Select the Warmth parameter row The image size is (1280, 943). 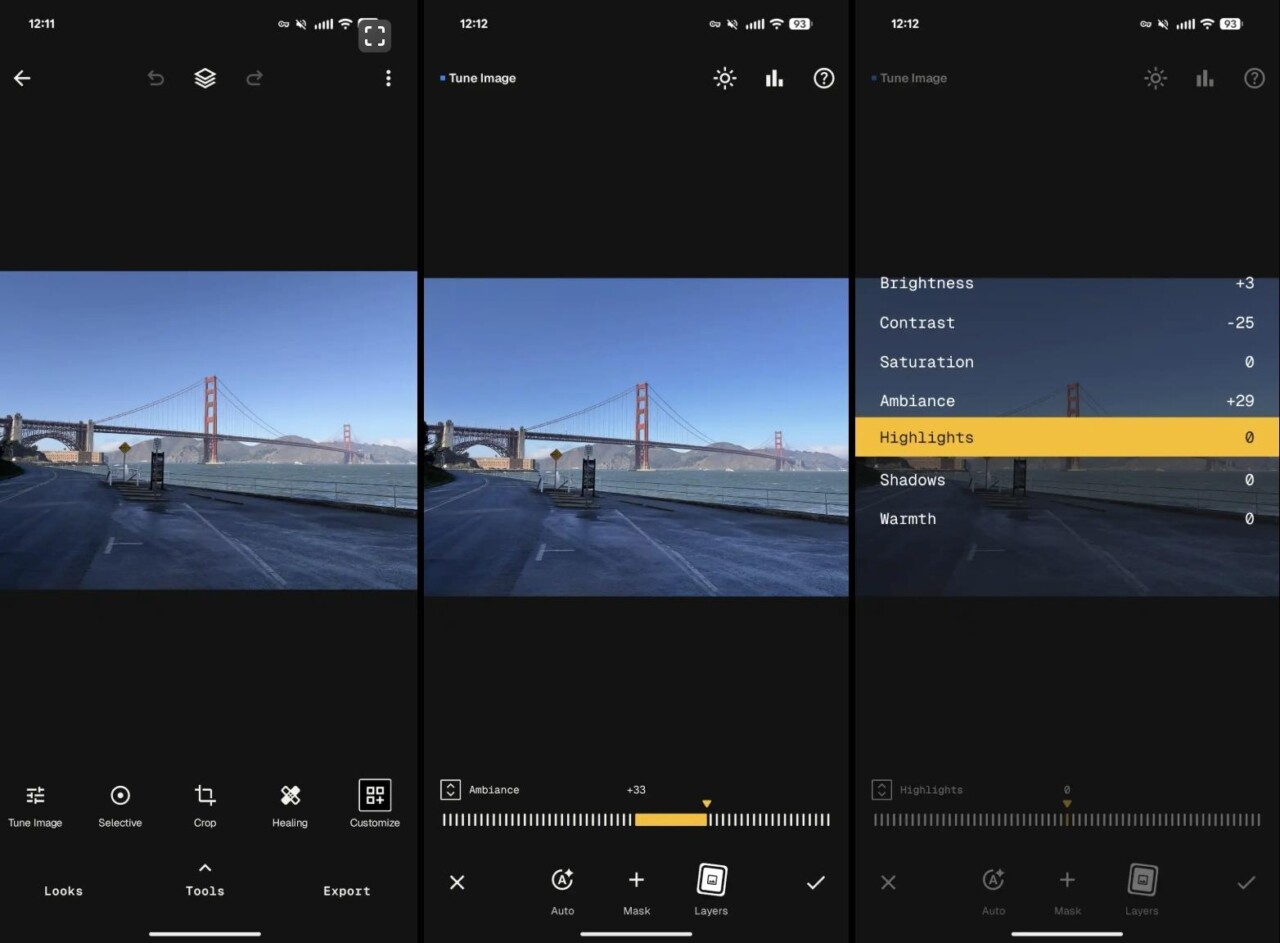coord(1067,519)
